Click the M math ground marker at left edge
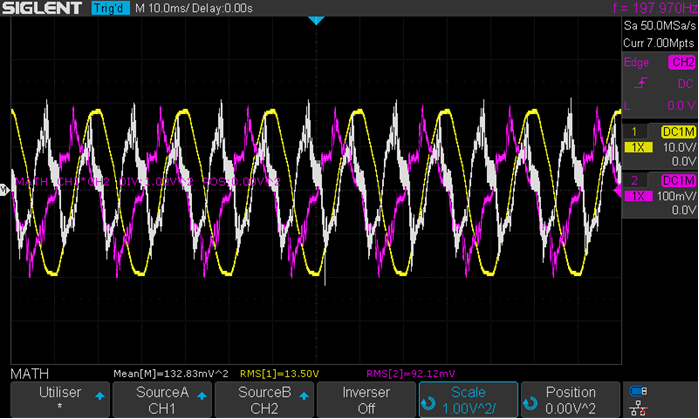 [x=4, y=190]
